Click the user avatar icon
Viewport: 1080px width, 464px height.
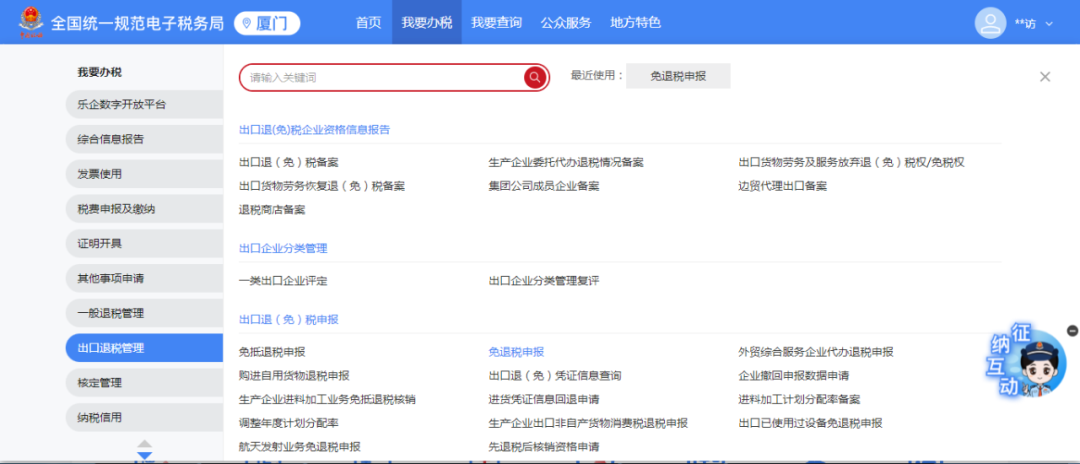(x=990, y=23)
